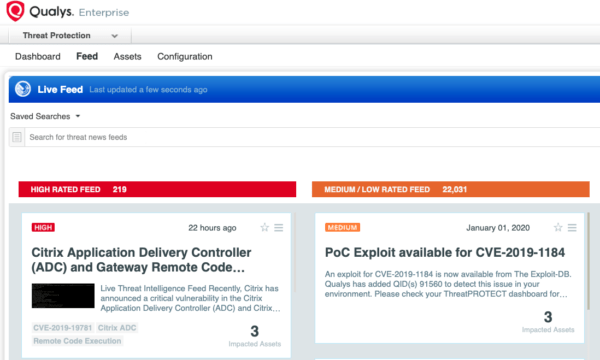This screenshot has width=600, height=360.
Task: Click the search query list icon
Action: coord(17,137)
